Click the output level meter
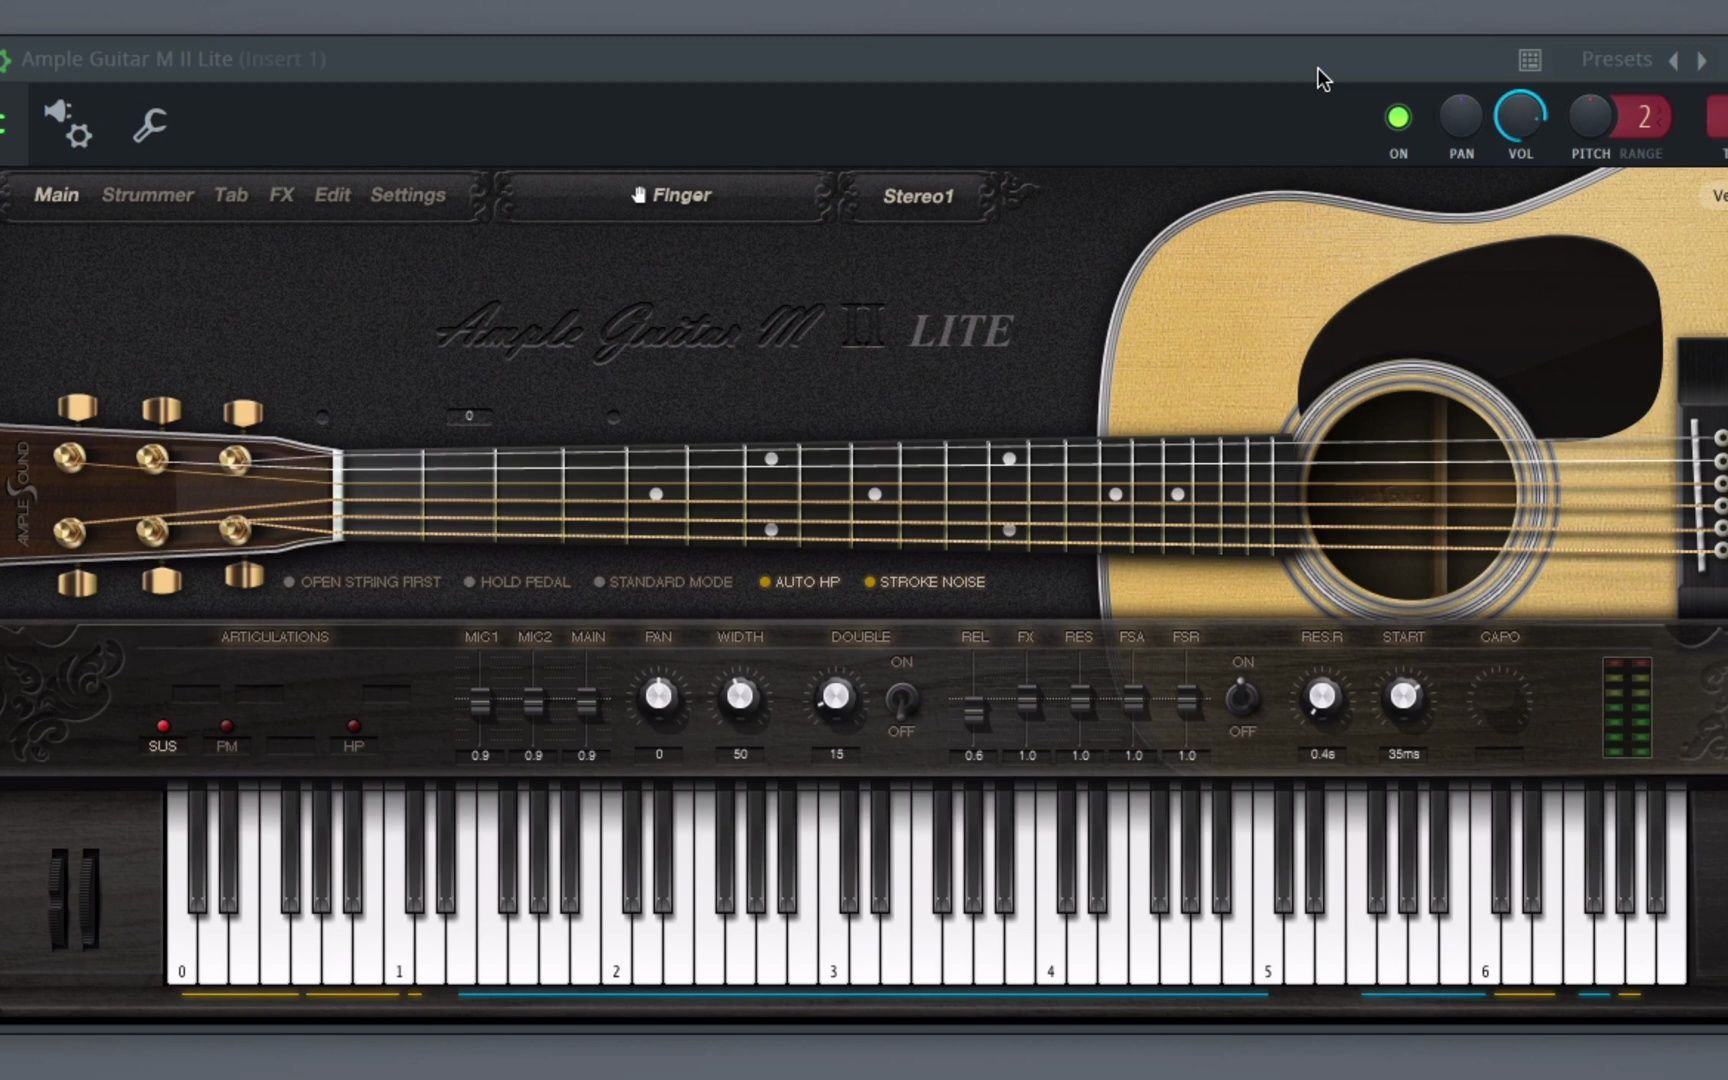This screenshot has width=1728, height=1080. tap(1627, 707)
